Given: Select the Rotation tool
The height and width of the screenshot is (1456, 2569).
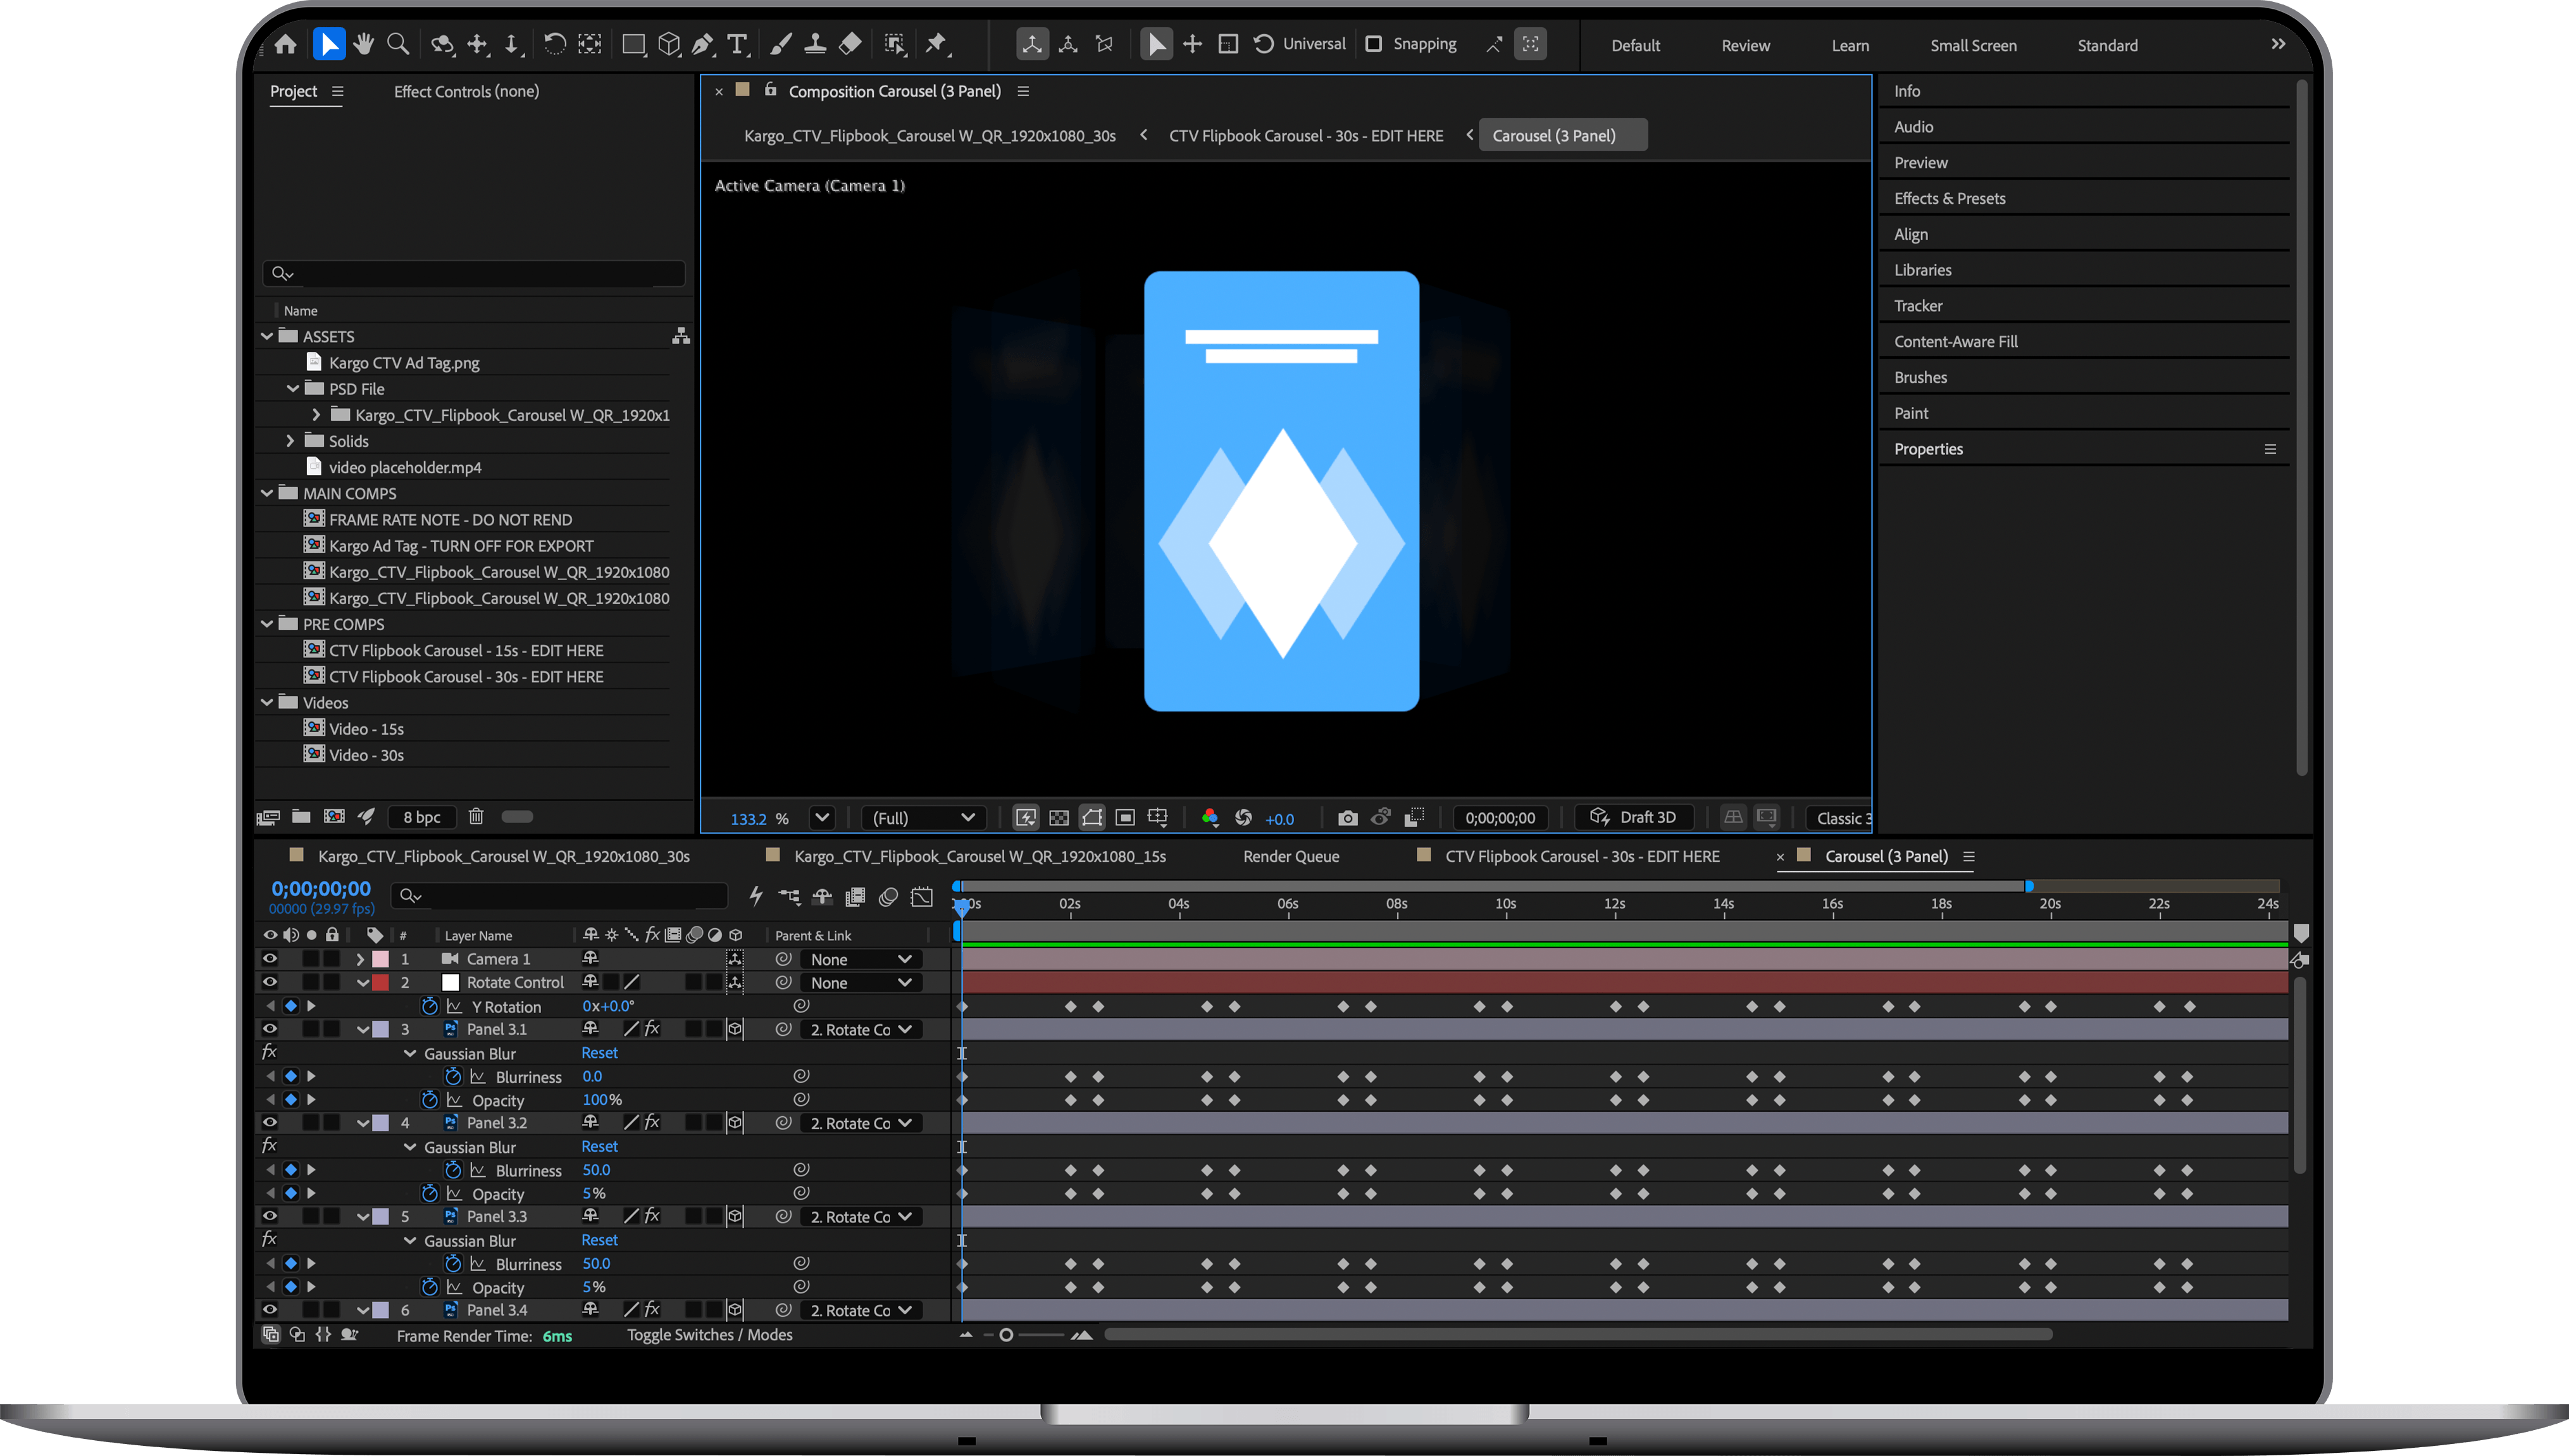Looking at the screenshot, I should [554, 44].
